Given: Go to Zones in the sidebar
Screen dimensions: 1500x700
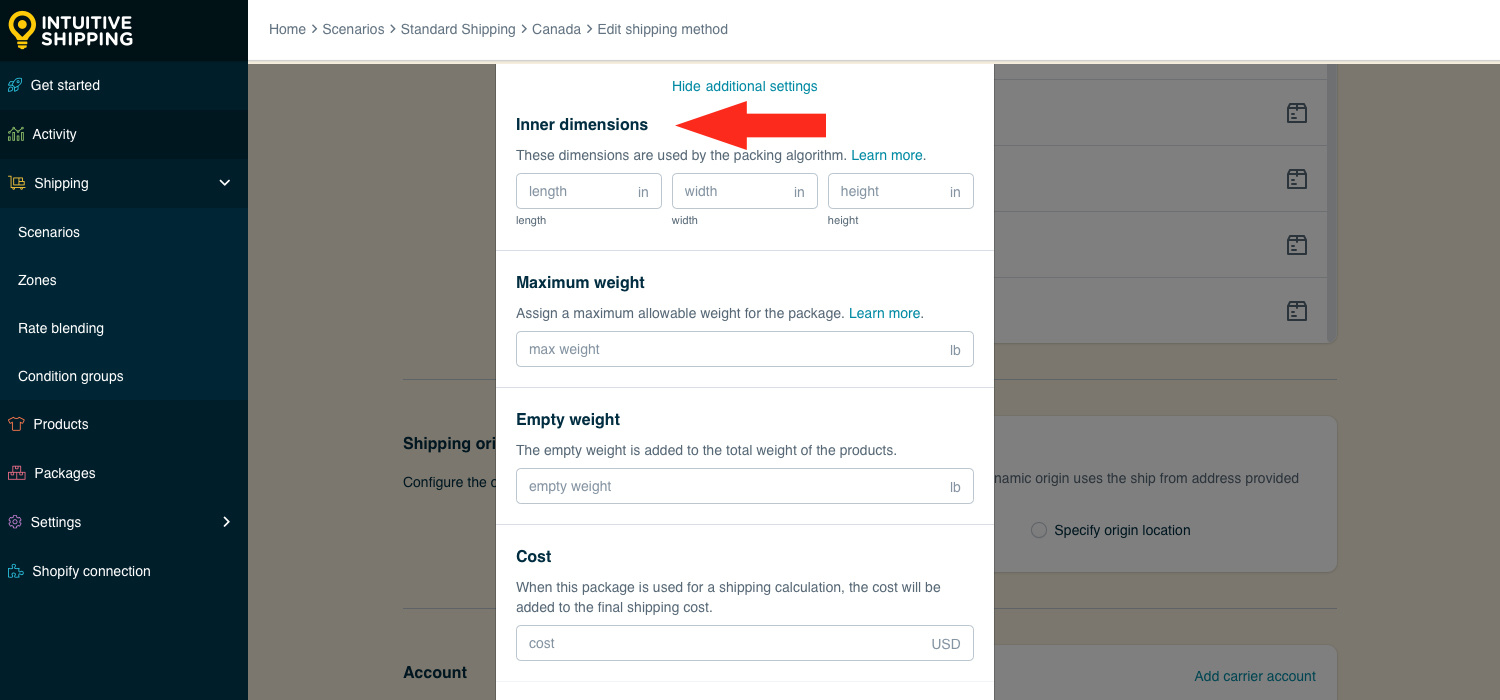Looking at the screenshot, I should coord(37,280).
